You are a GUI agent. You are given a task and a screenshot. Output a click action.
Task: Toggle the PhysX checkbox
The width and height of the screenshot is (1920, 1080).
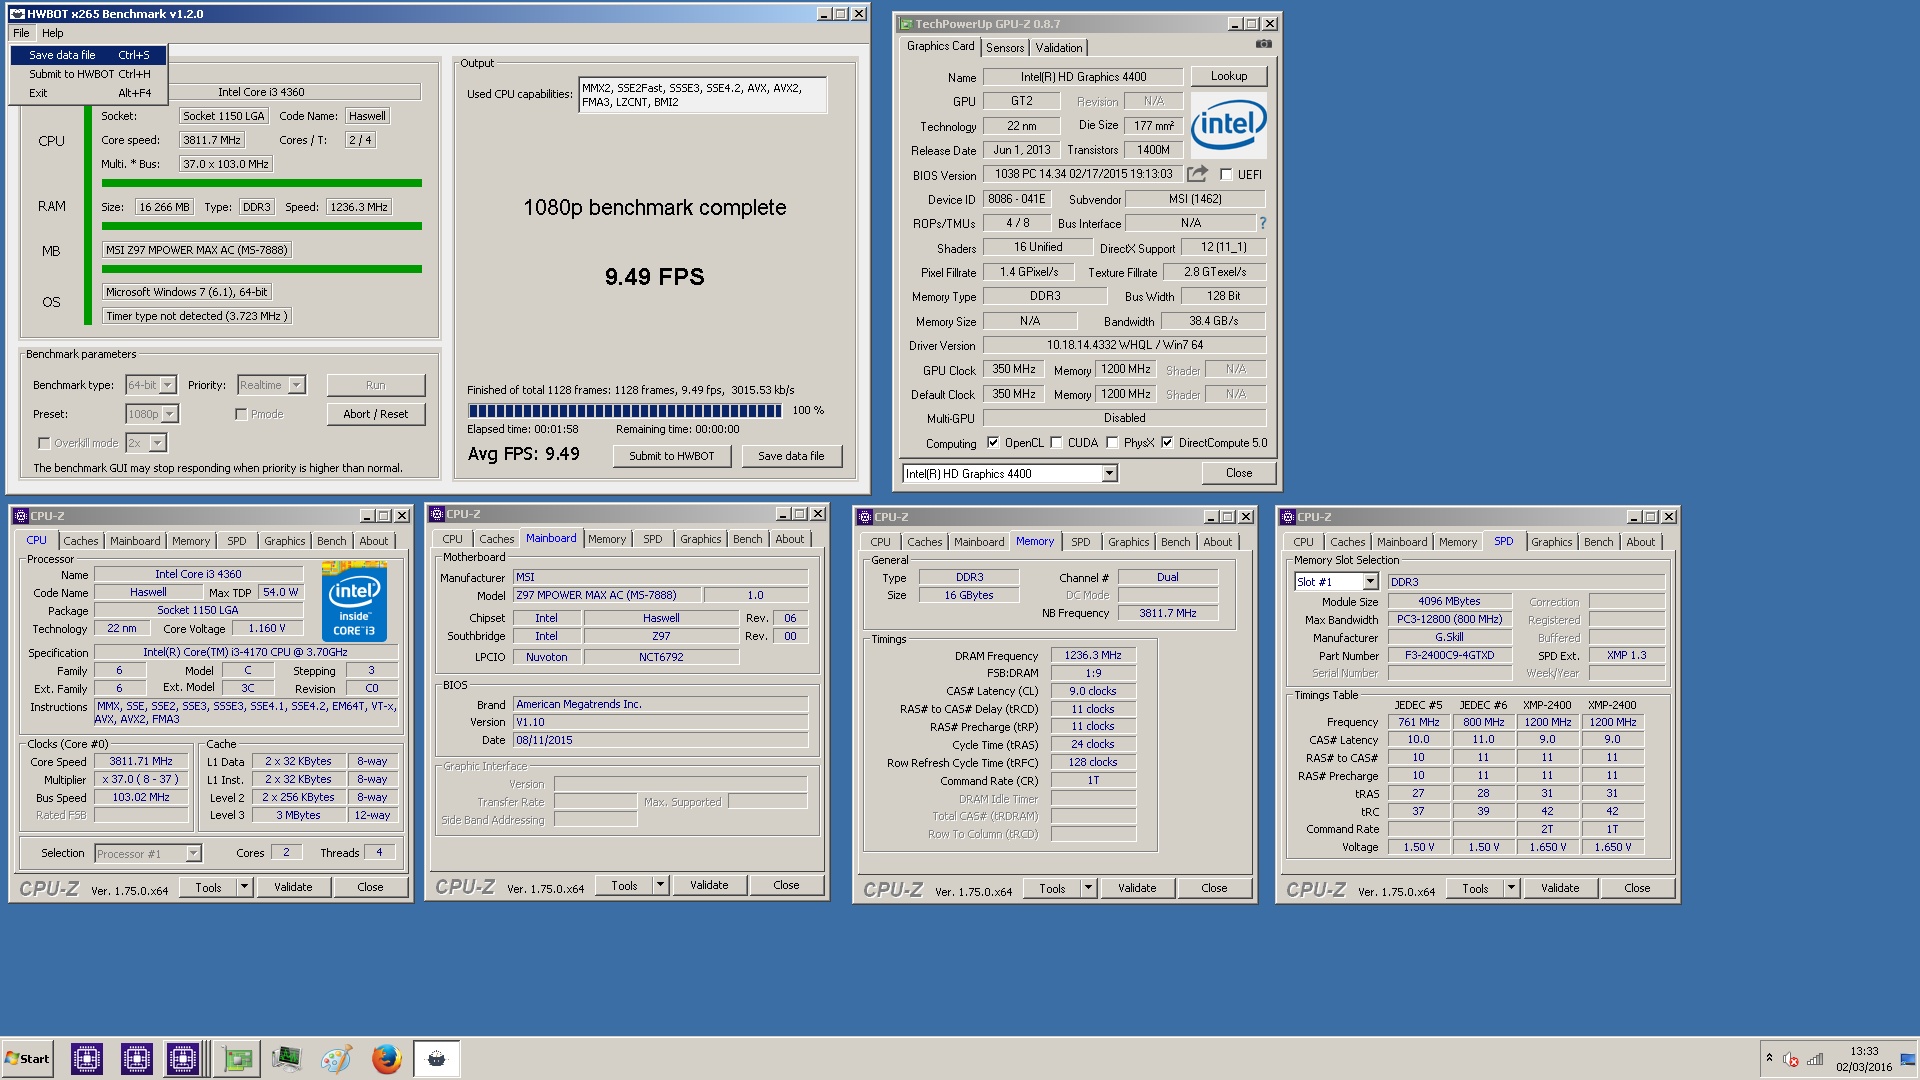pyautogui.click(x=1112, y=442)
